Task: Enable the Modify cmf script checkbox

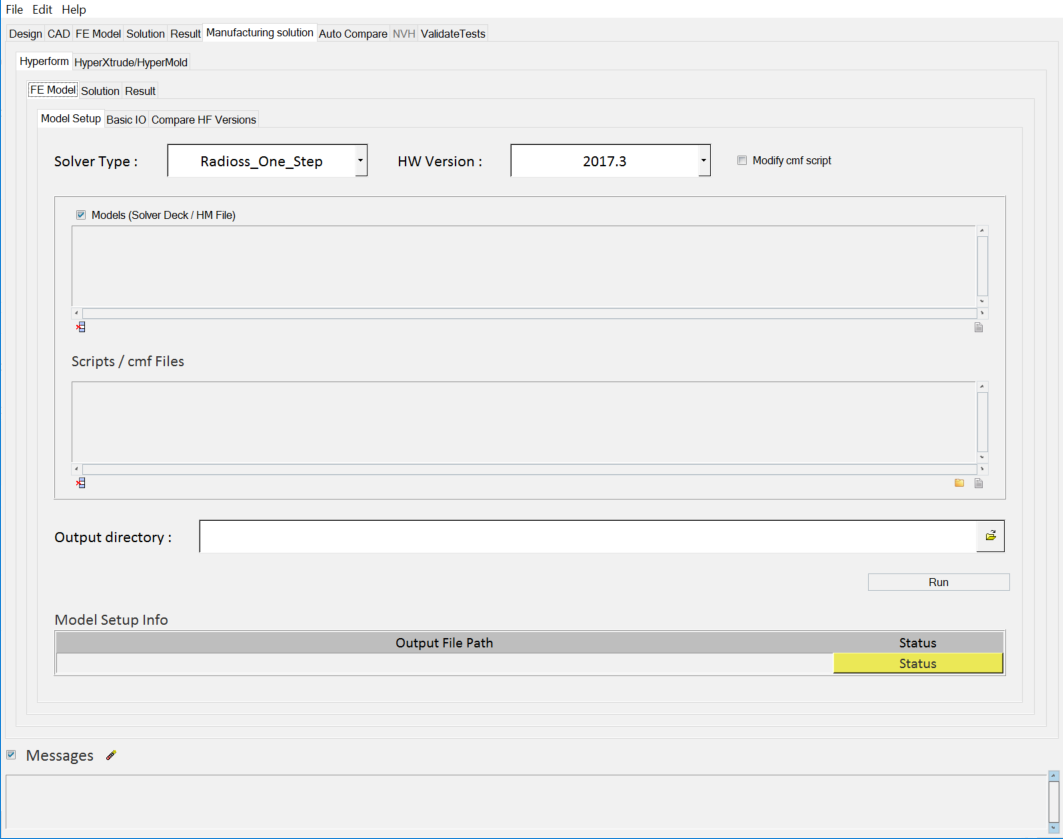Action: coord(742,161)
